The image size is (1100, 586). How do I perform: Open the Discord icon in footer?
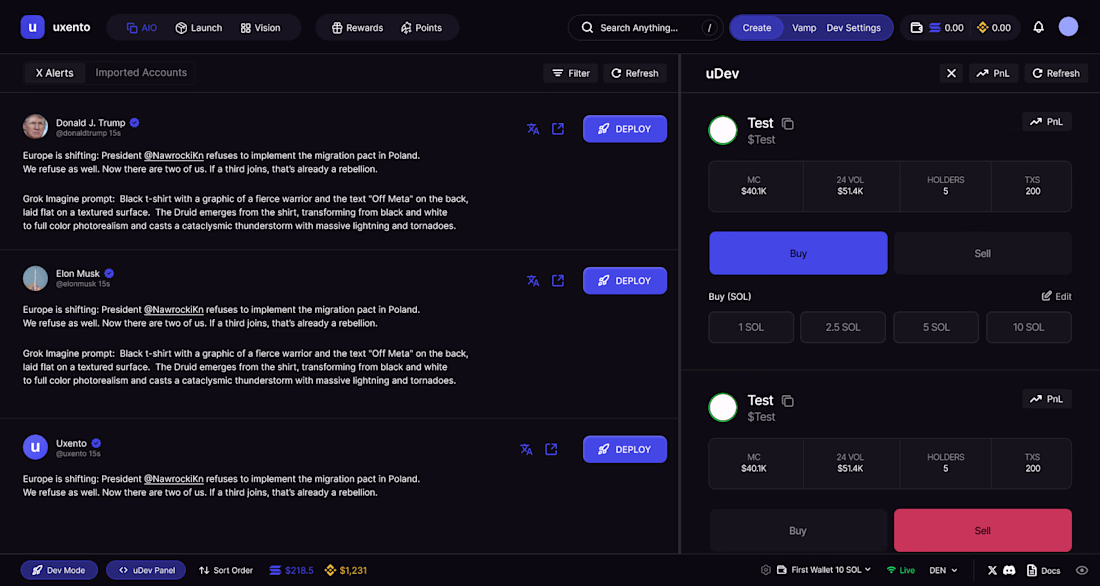pyautogui.click(x=1010, y=571)
